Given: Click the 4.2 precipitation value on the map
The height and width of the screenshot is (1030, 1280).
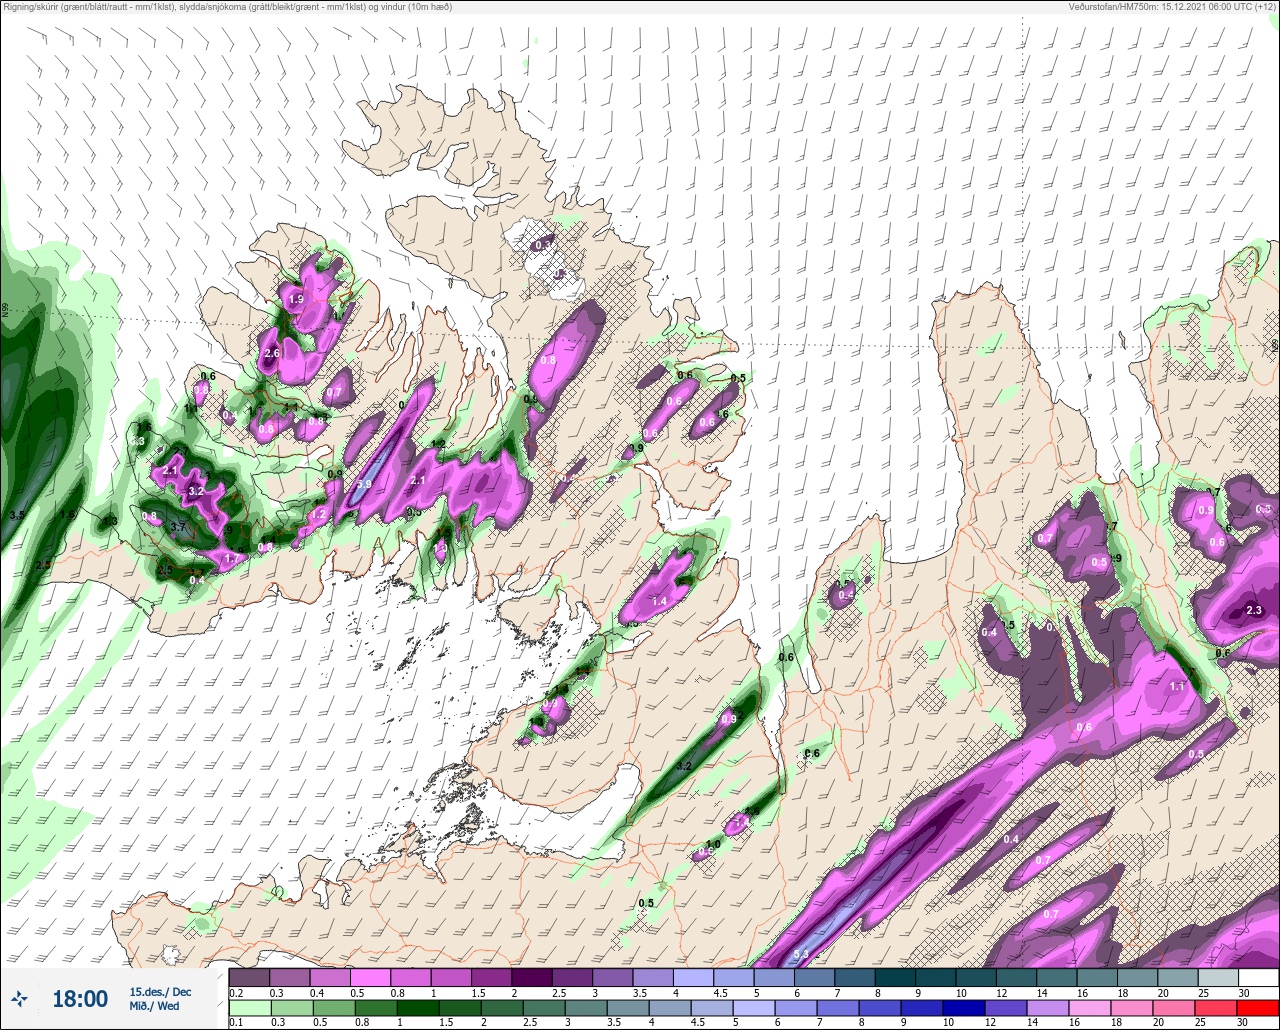Looking at the screenshot, I should click(684, 766).
